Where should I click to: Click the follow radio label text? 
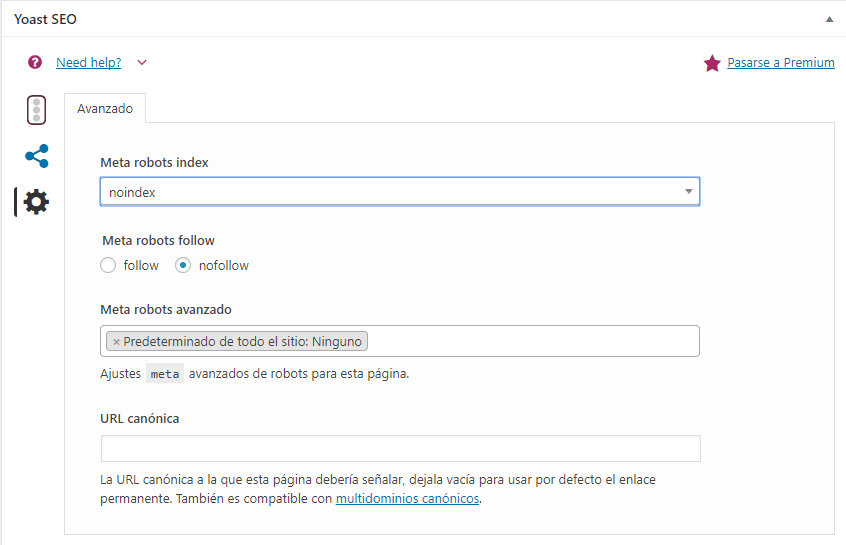coord(141,265)
